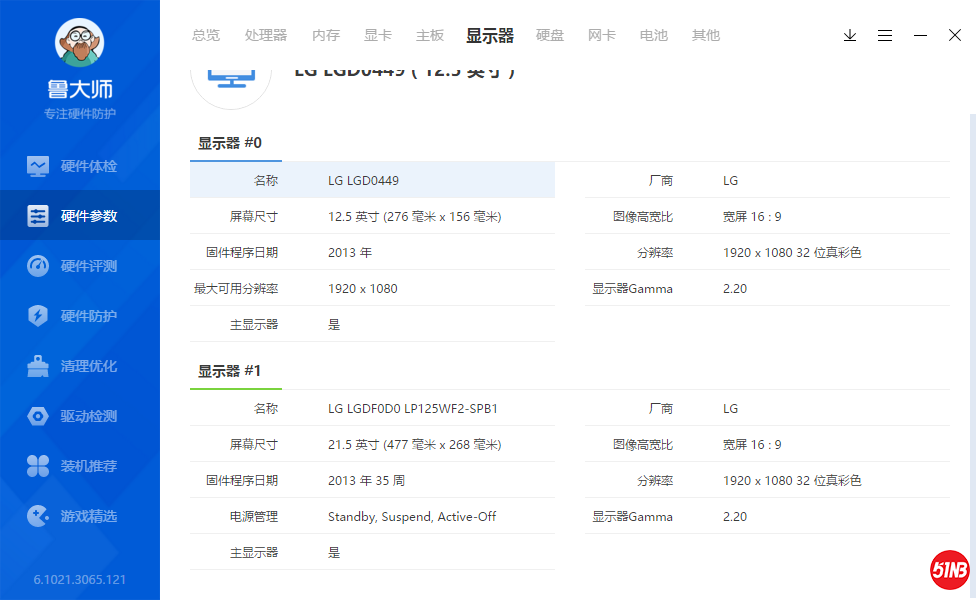This screenshot has width=980, height=600.
Task: Open 装机推荐 recommended apps icon
Action: (x=38, y=466)
